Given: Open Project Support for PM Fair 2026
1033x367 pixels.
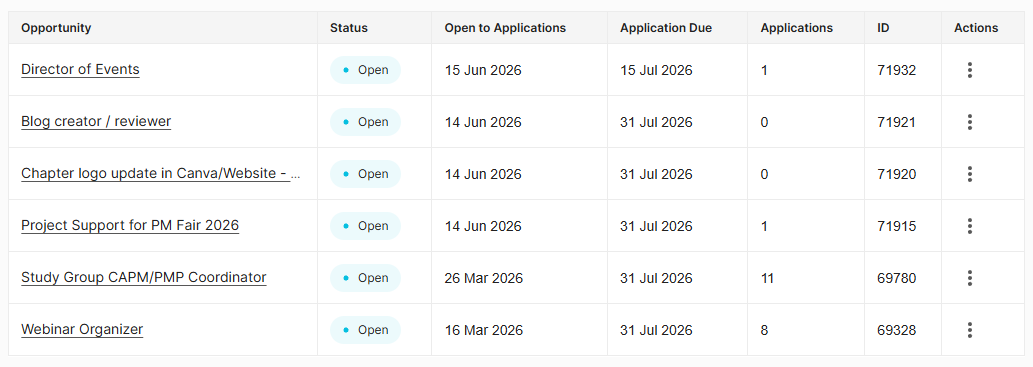Looking at the screenshot, I should pyautogui.click(x=130, y=226).
